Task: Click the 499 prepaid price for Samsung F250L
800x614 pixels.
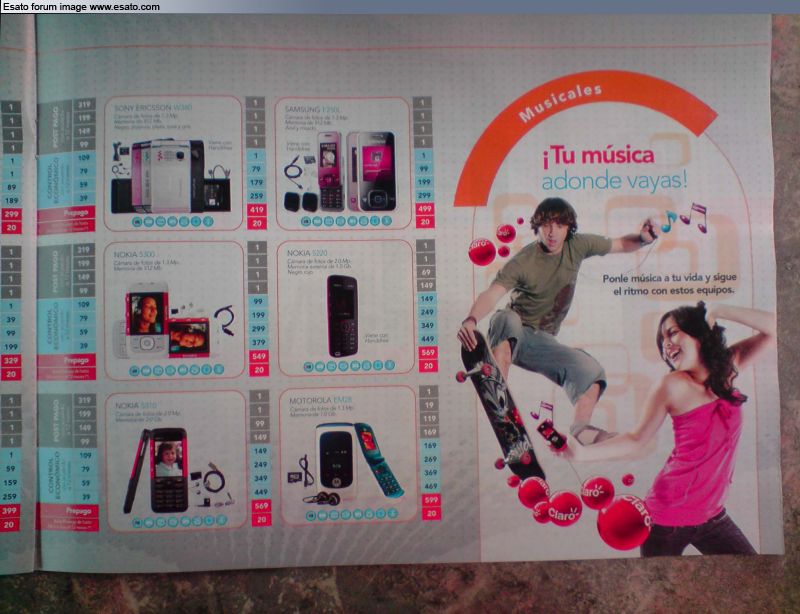Action: point(424,208)
